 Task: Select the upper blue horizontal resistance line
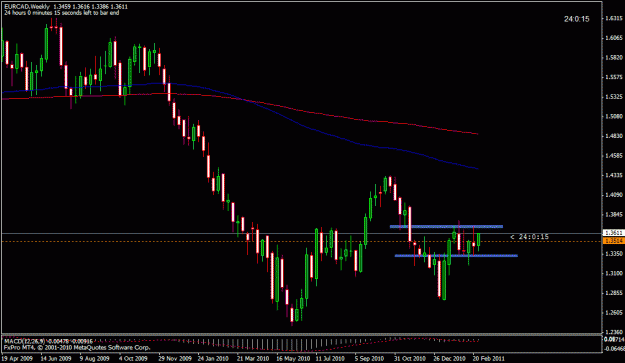(x=446, y=226)
